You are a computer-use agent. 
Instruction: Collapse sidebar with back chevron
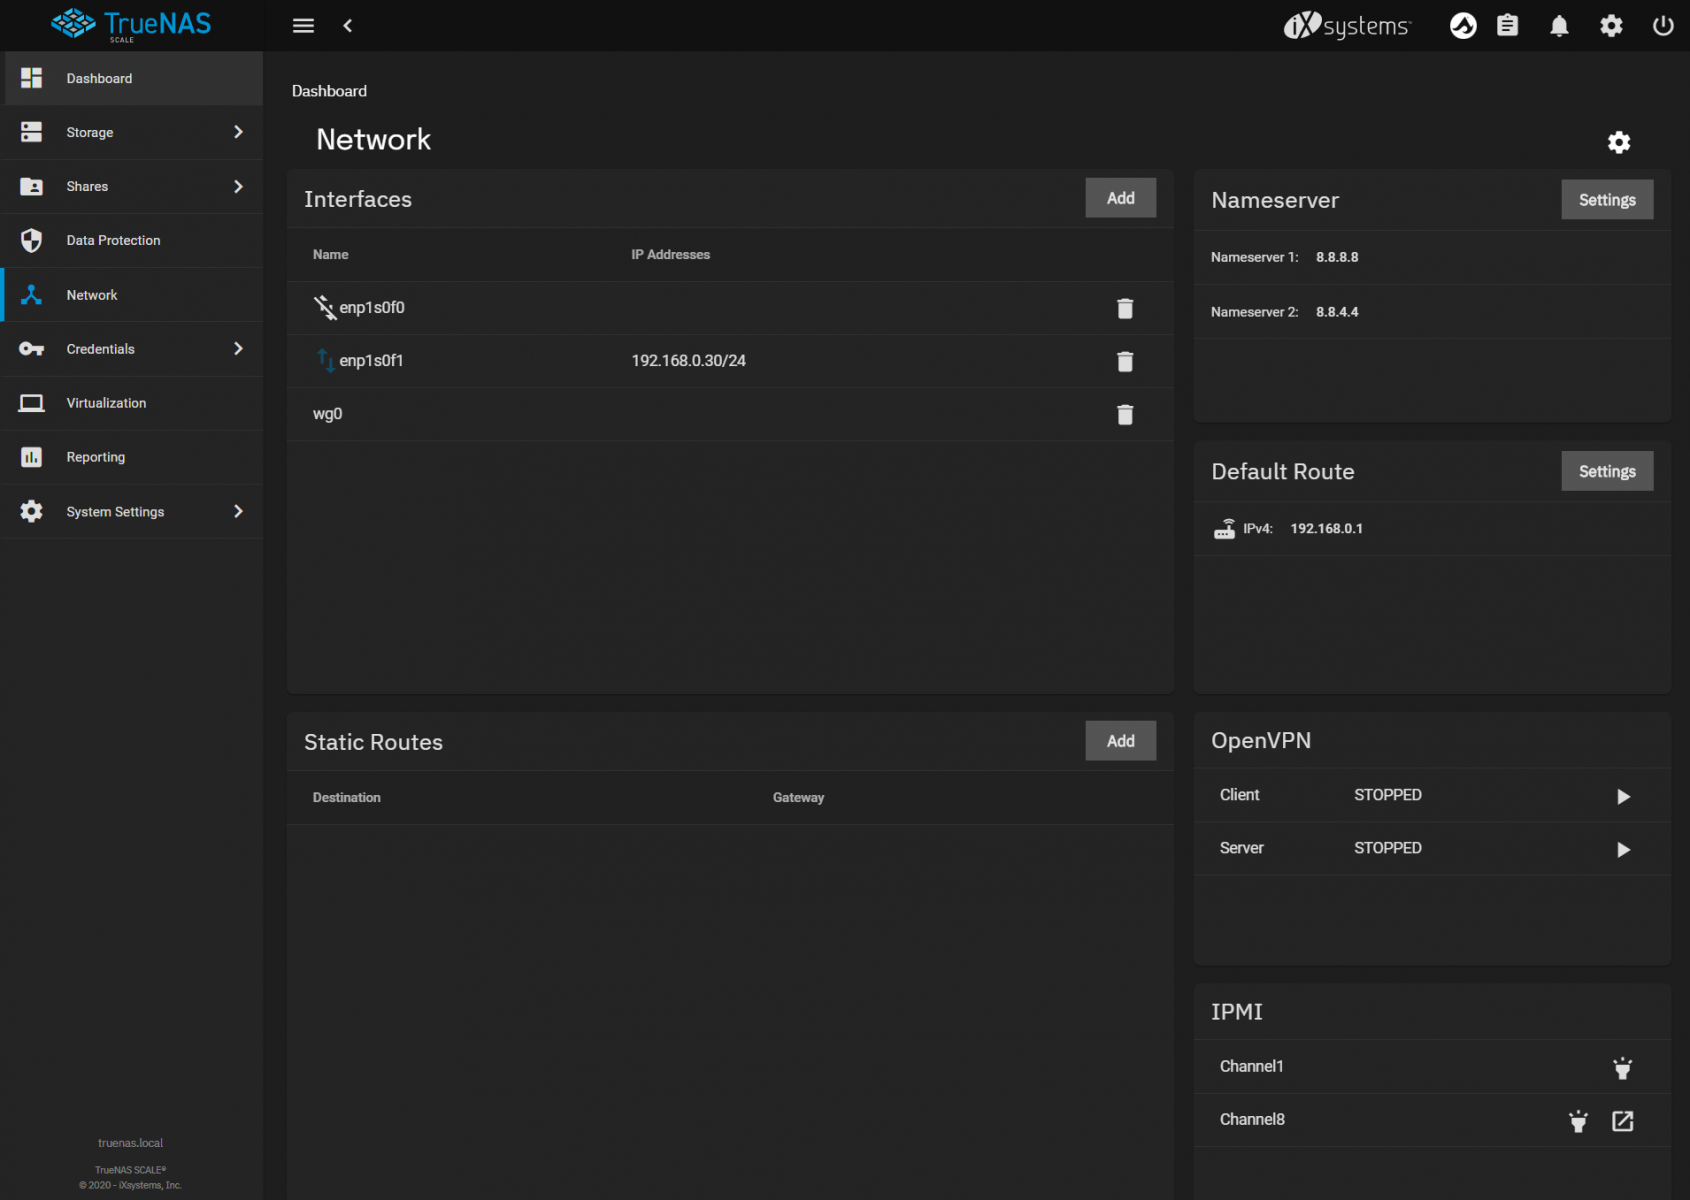click(347, 26)
